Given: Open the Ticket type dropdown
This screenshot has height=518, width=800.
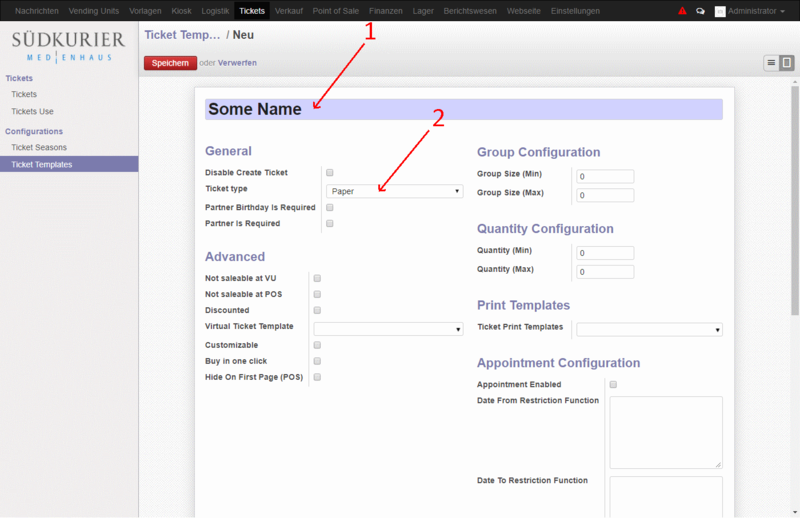Looking at the screenshot, I should [394, 191].
